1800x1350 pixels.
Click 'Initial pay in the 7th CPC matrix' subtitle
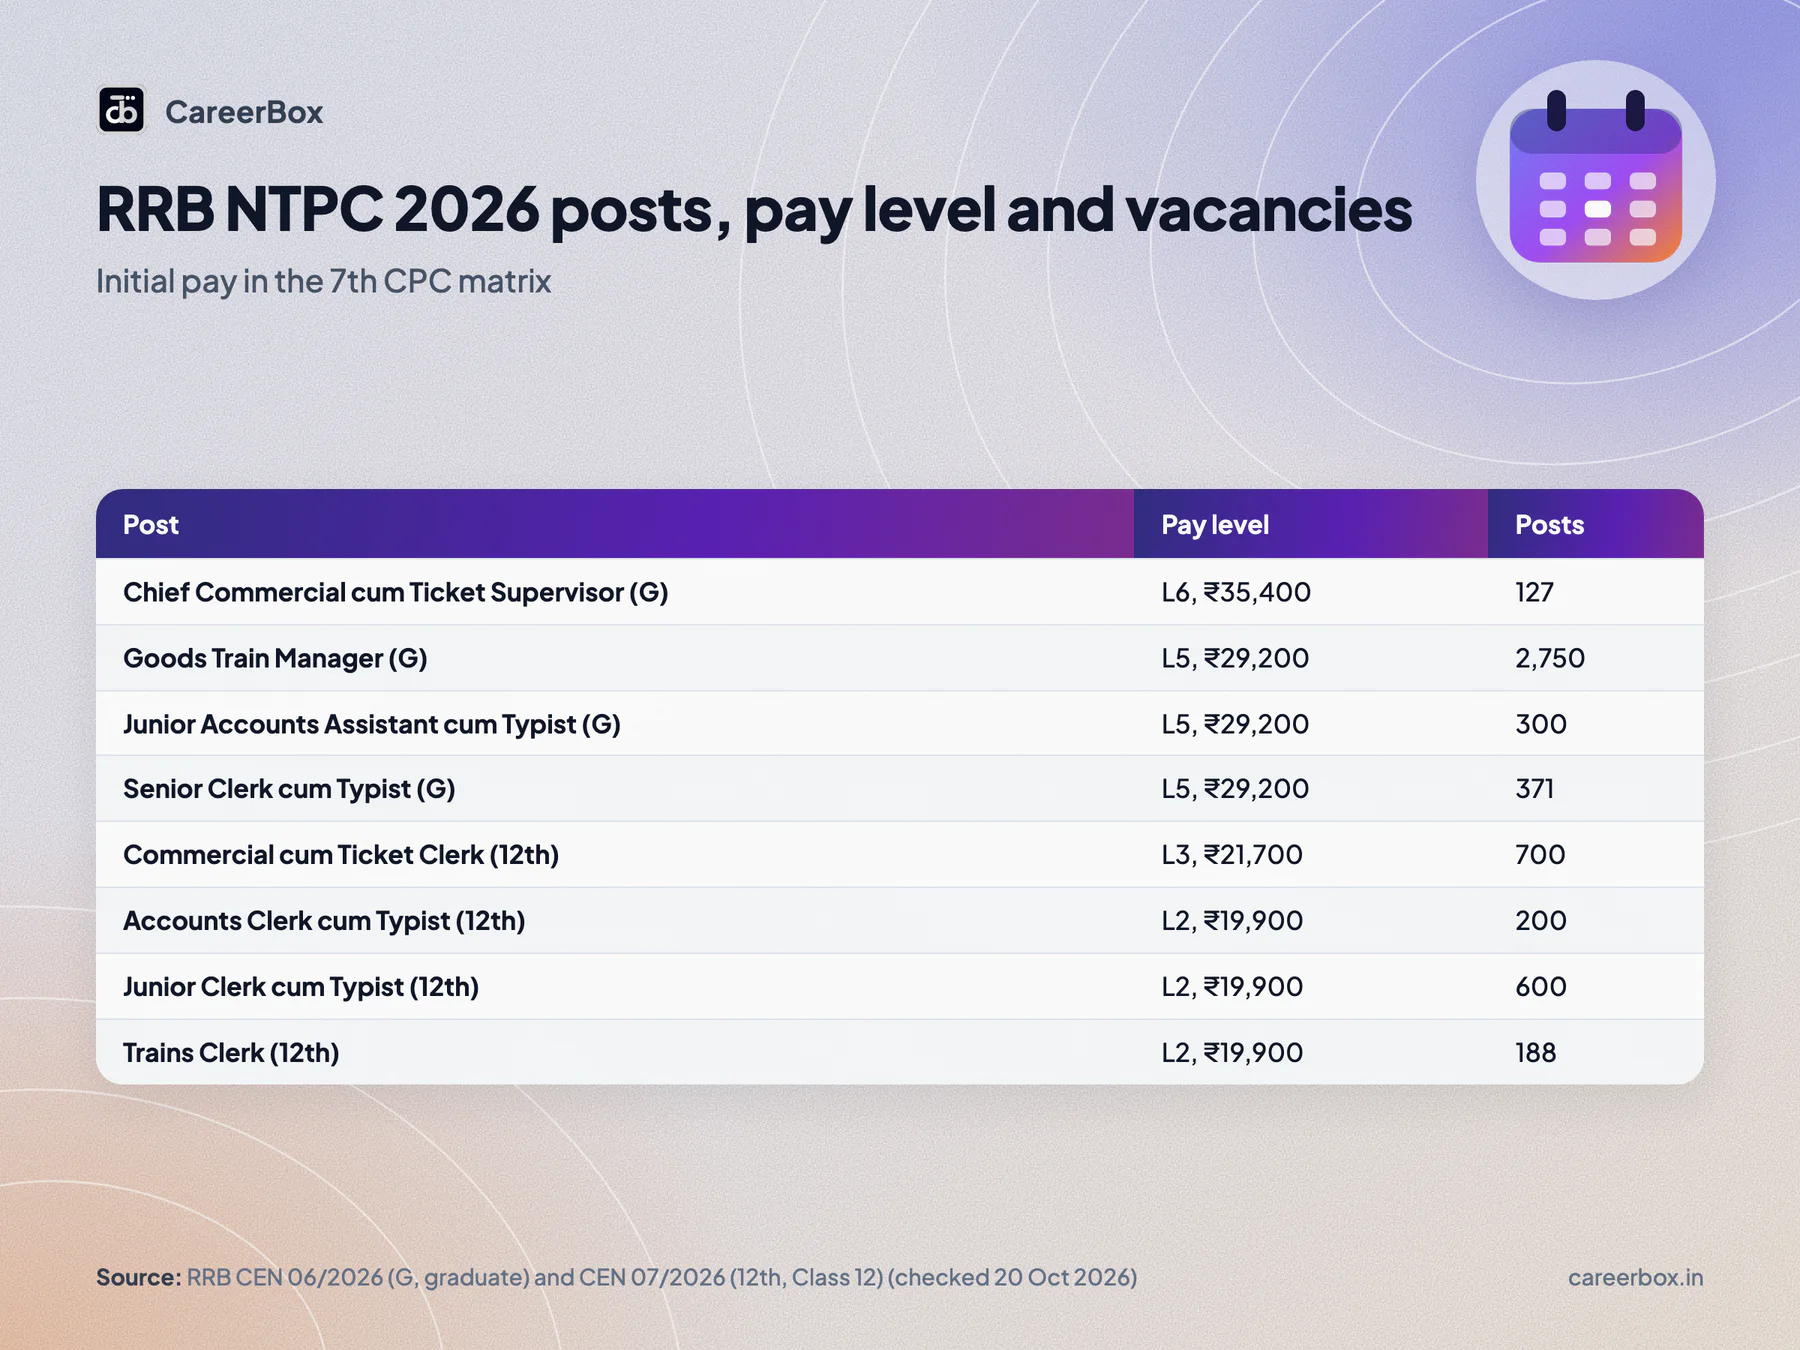pyautogui.click(x=323, y=282)
